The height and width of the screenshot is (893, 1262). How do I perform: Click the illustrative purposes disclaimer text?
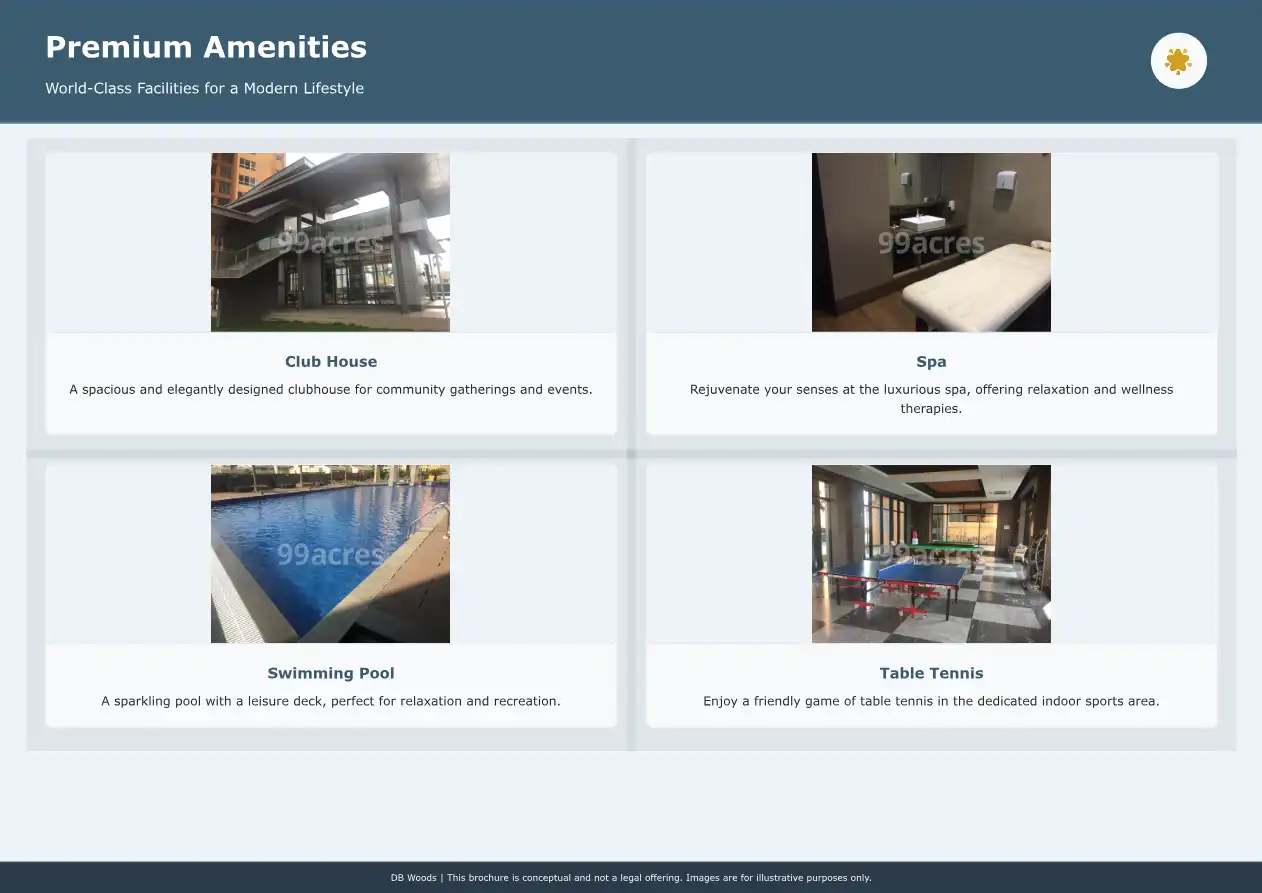coord(778,878)
